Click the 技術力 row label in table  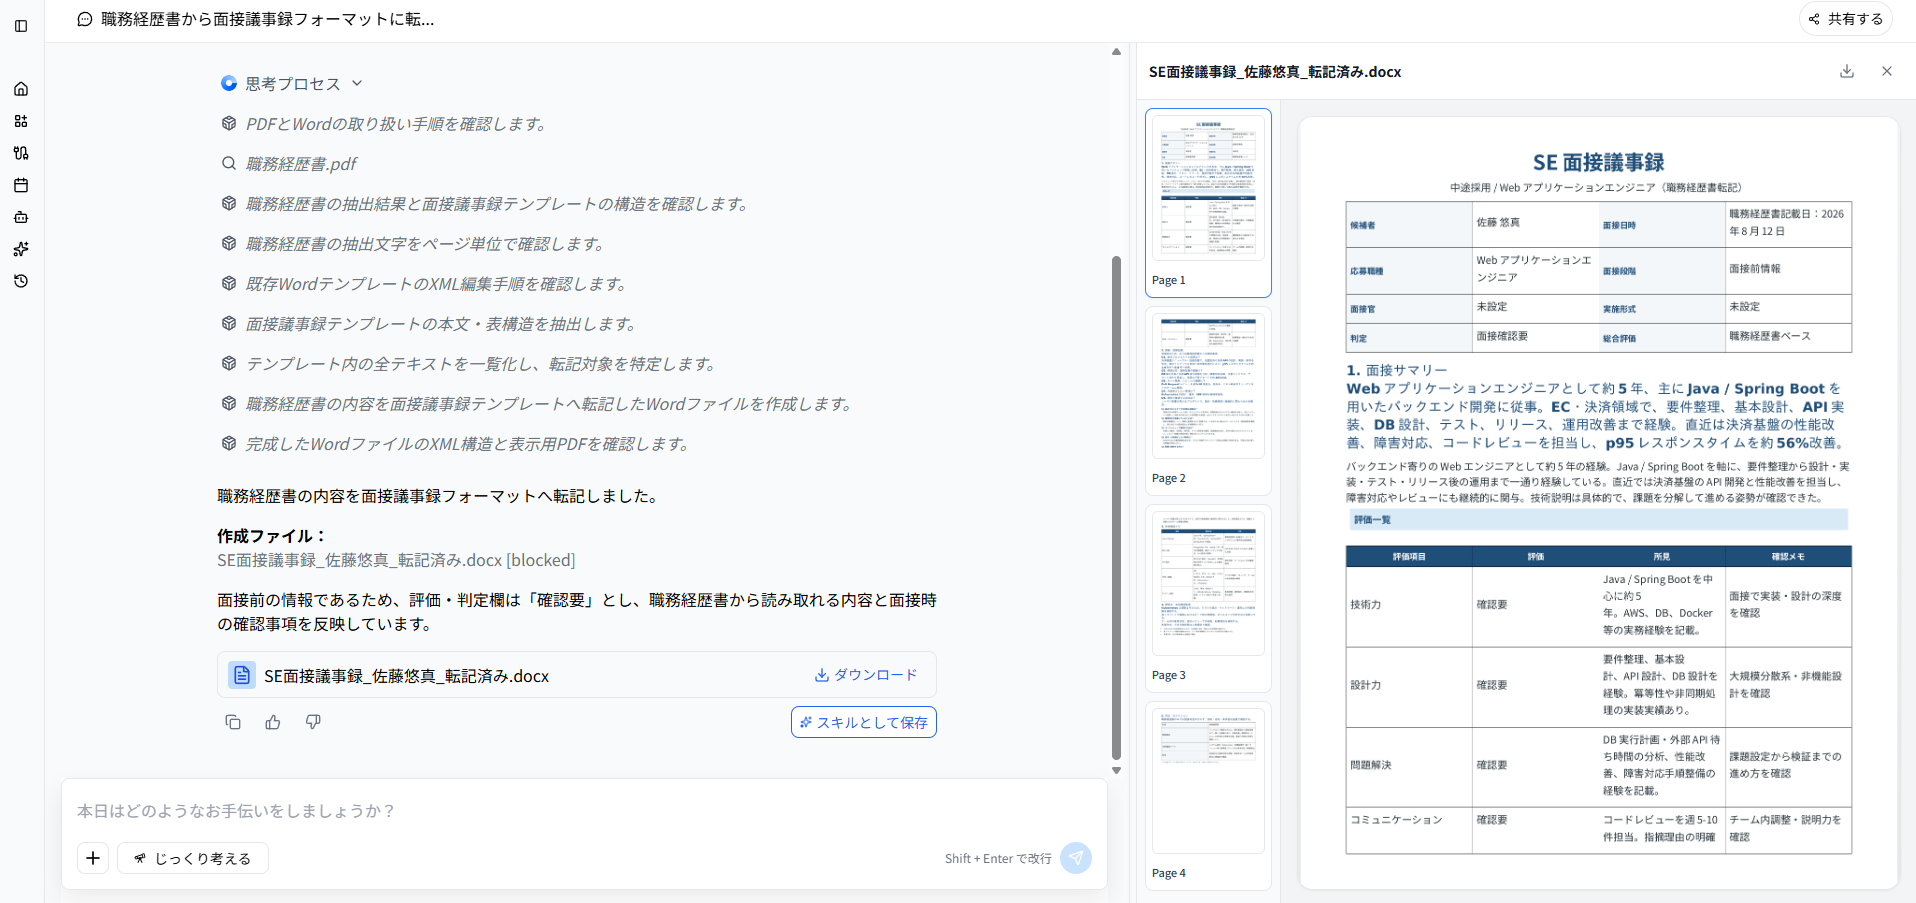coord(1366,605)
